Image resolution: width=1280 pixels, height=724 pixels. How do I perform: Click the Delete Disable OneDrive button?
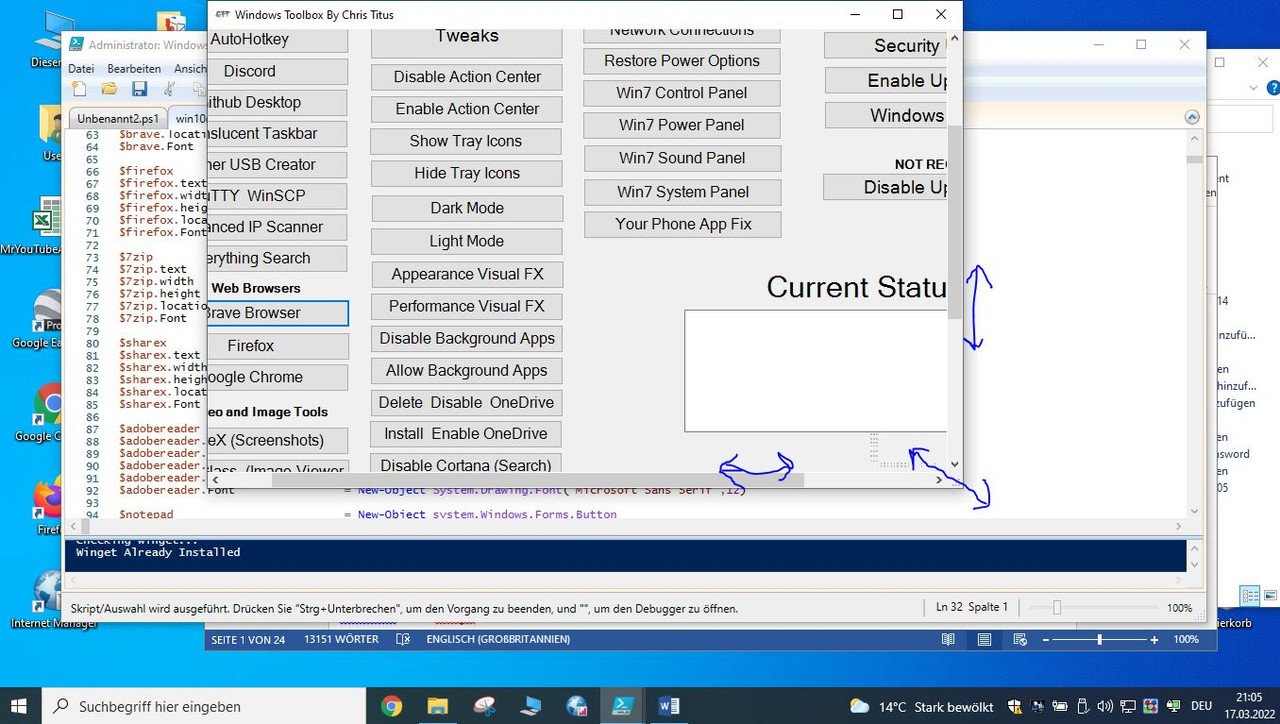(466, 402)
